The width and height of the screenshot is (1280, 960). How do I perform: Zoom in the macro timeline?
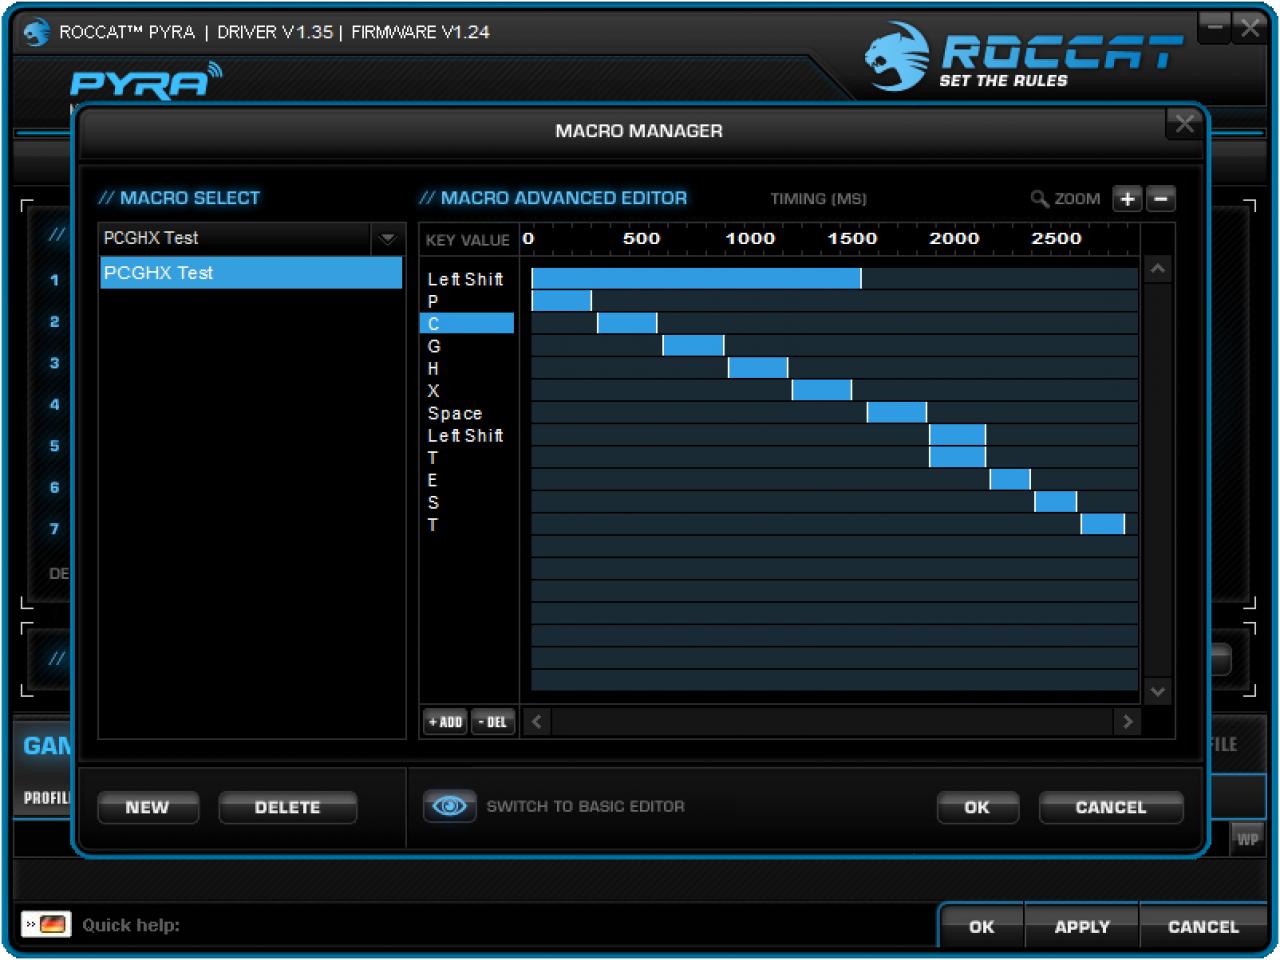coord(1127,199)
